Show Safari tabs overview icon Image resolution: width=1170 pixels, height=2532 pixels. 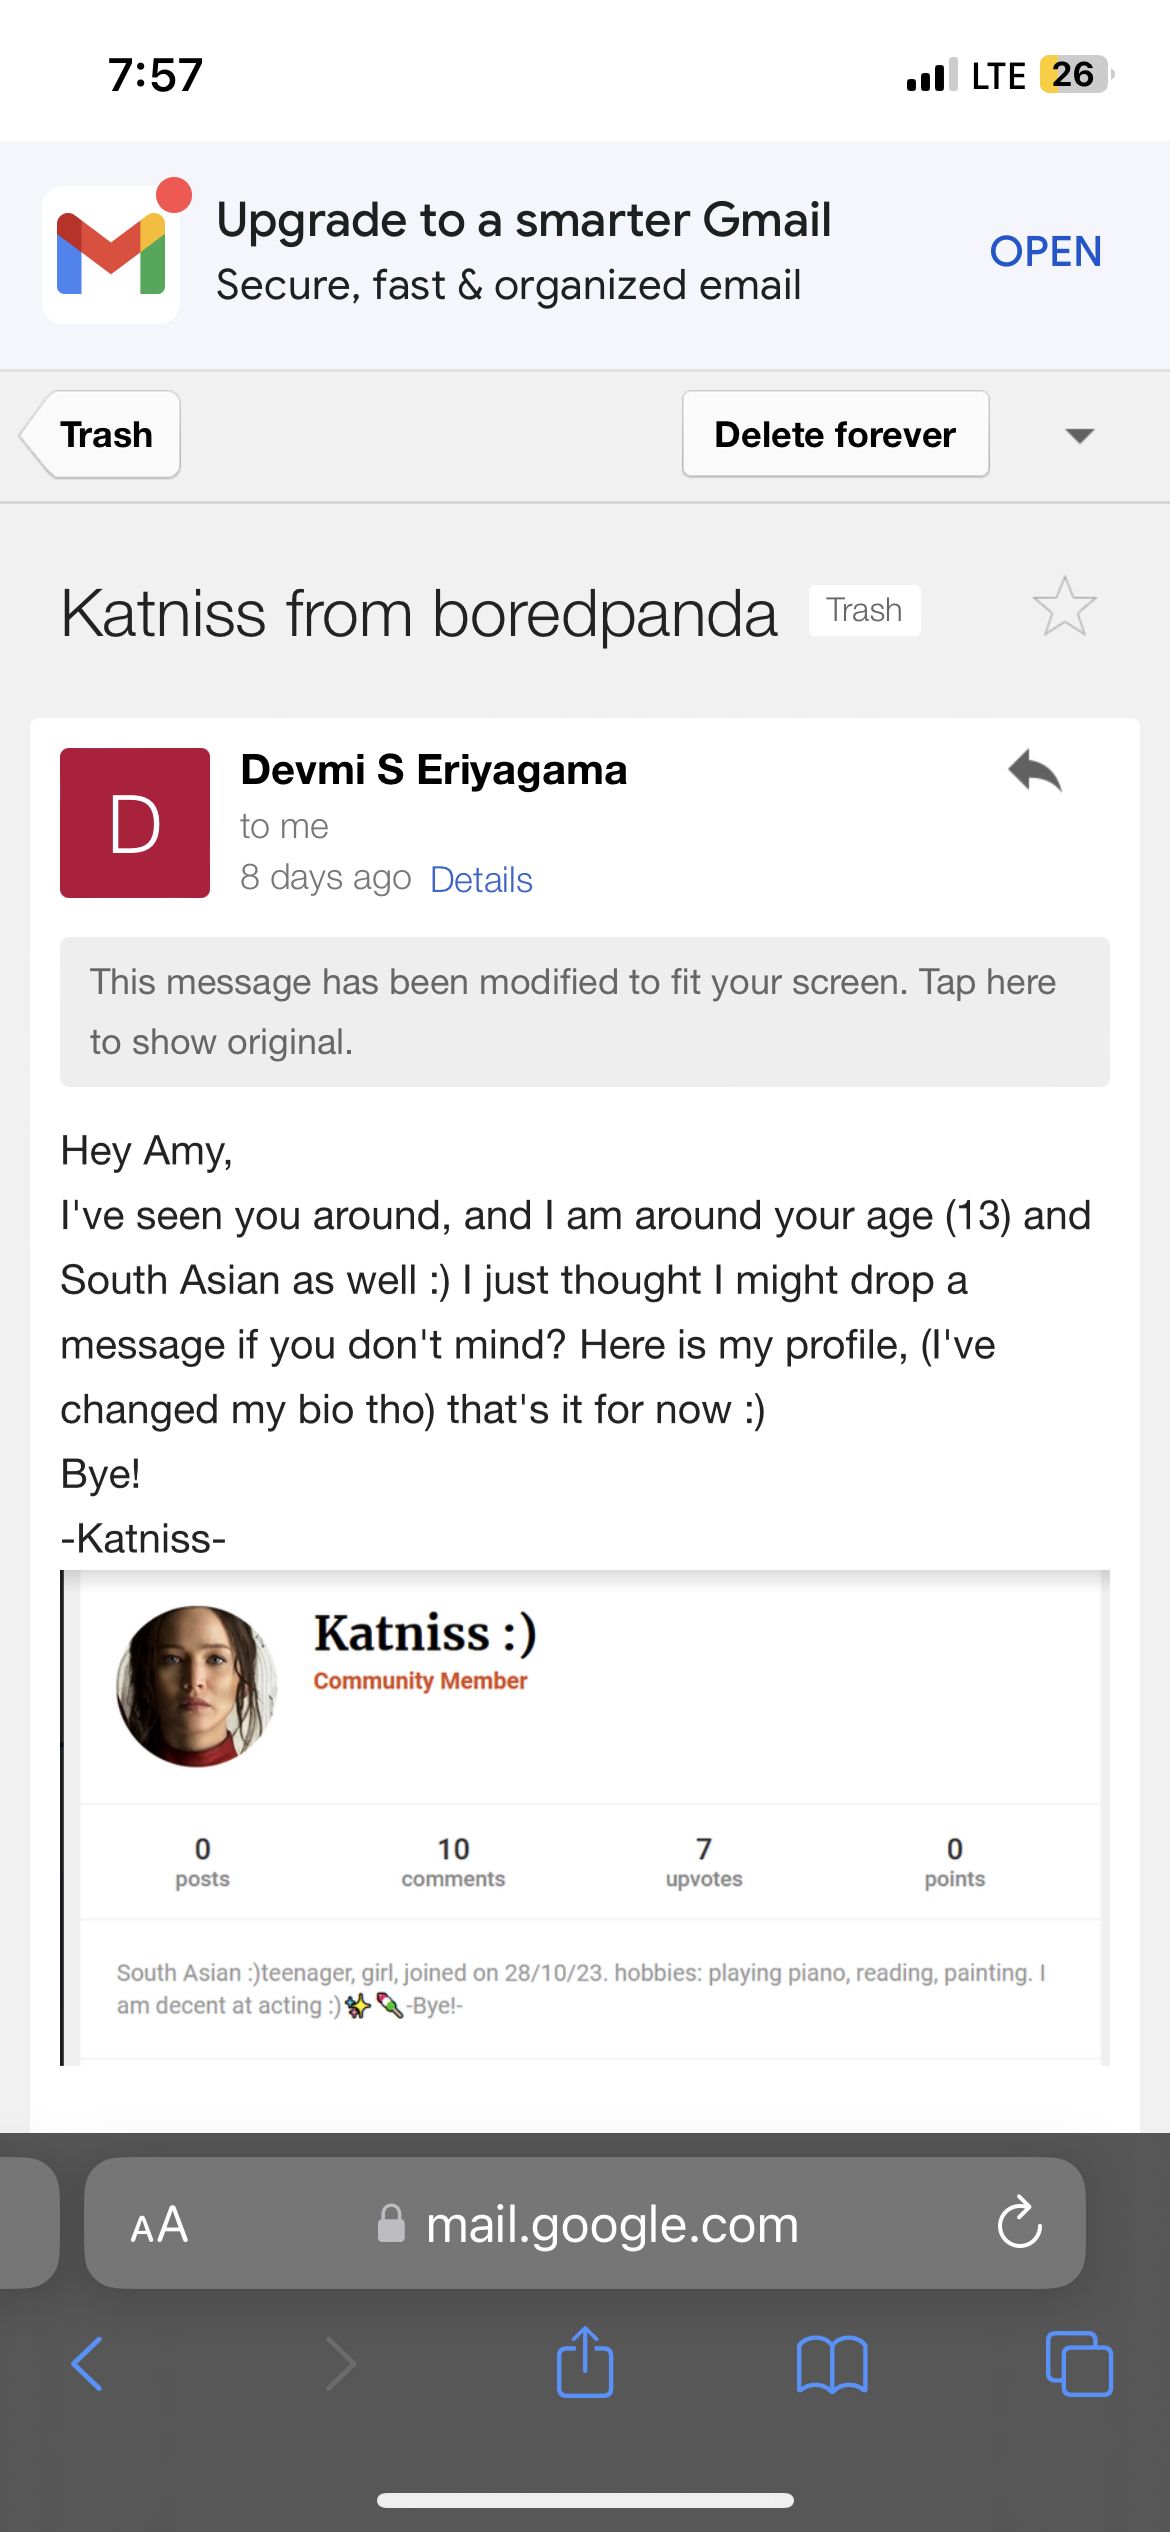(x=1079, y=2363)
